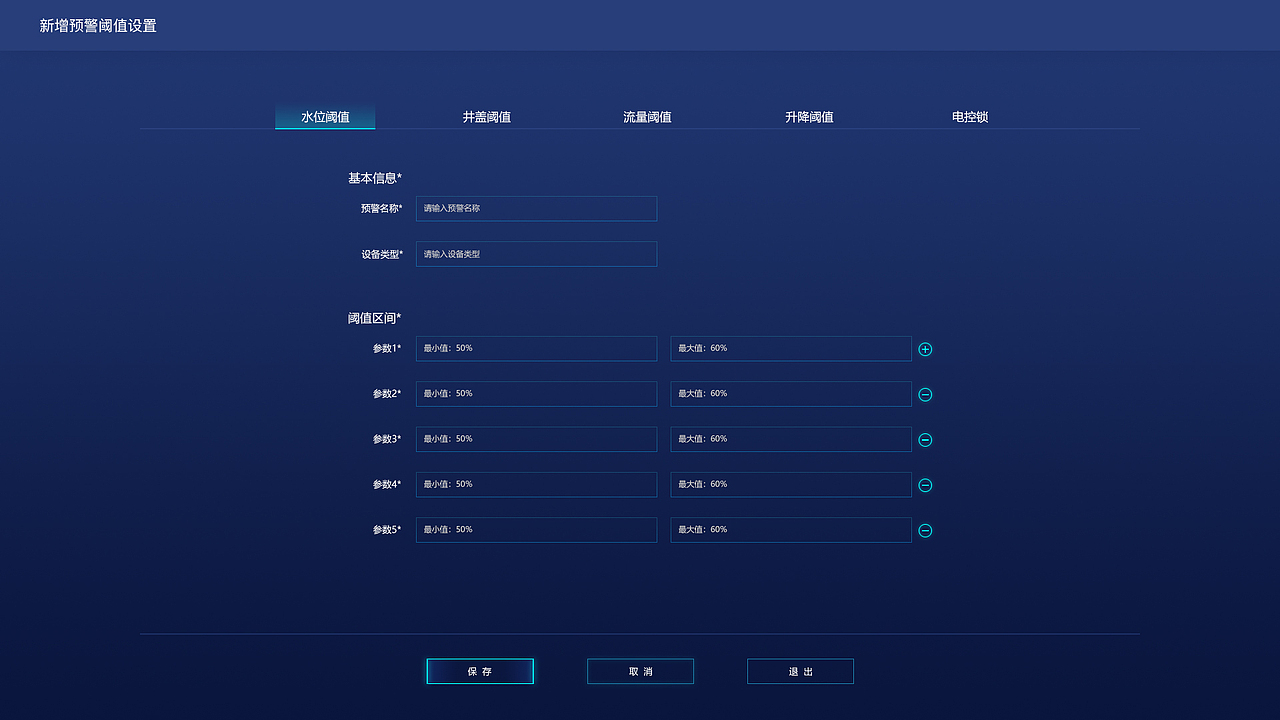Click 参数5 maximum value field
The image size is (1280, 720).
point(791,529)
